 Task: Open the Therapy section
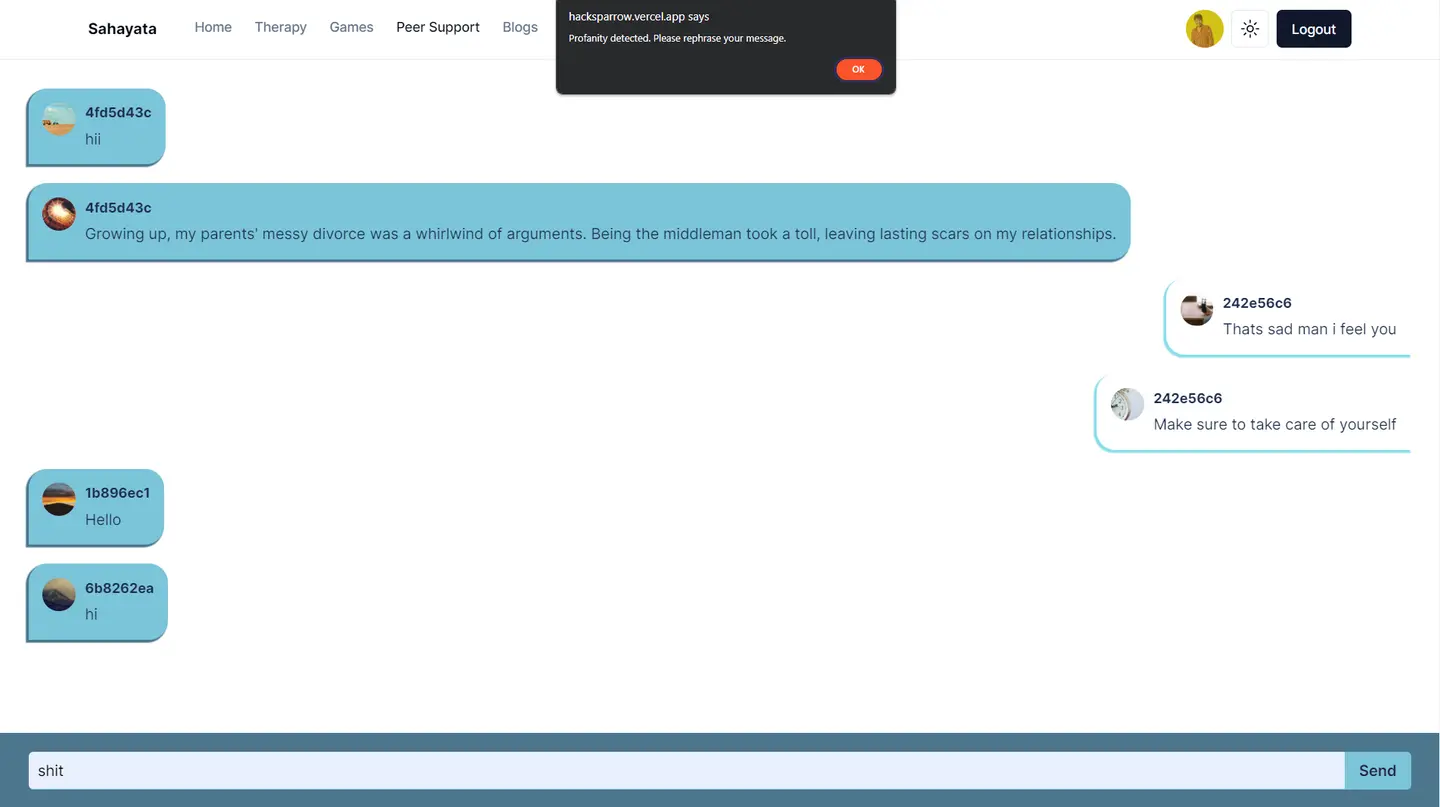(x=280, y=27)
